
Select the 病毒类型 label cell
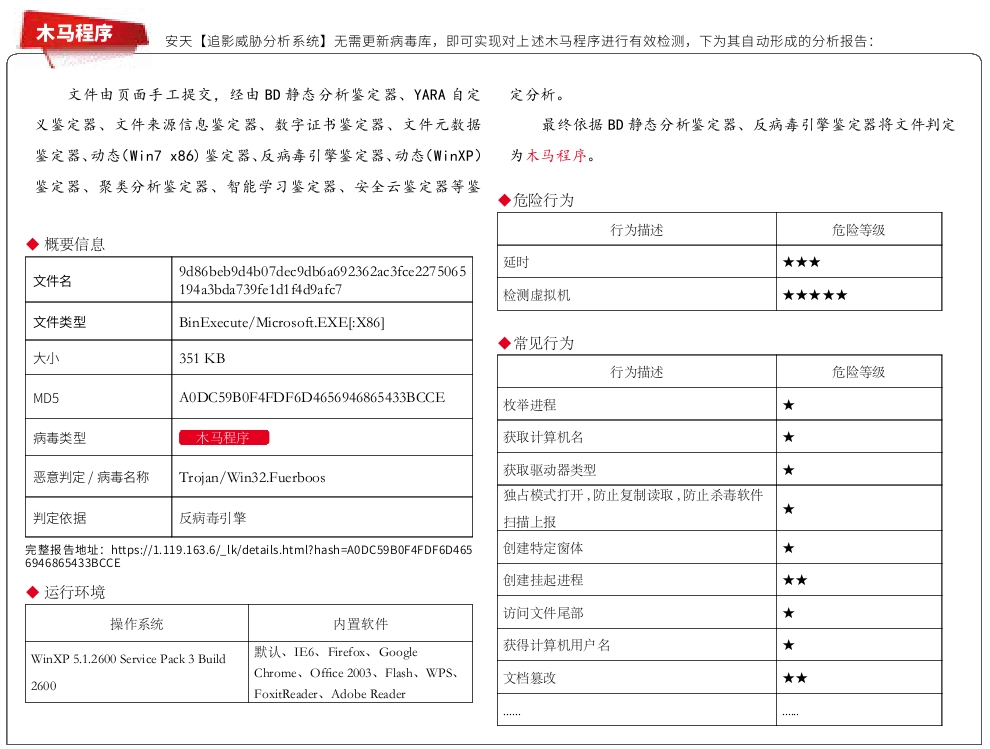pyautogui.click(x=98, y=437)
